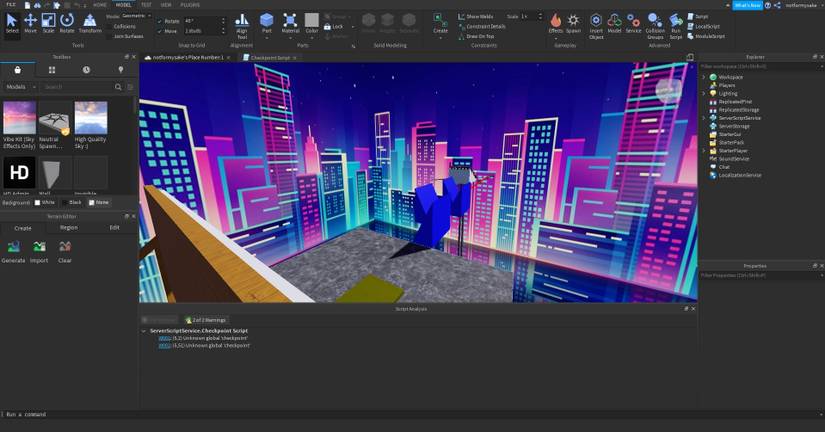Open the Align Tool
Screen dimensions: 825x432
(242, 26)
